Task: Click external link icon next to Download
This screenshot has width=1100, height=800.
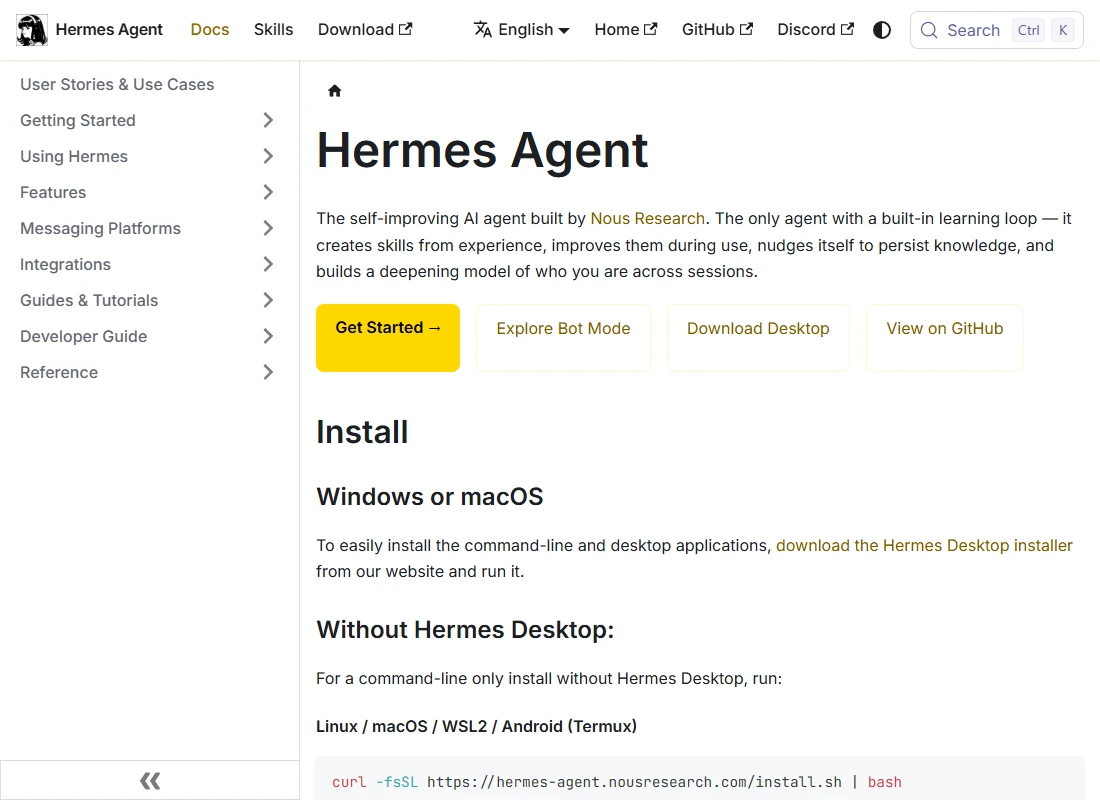Action: [x=405, y=29]
